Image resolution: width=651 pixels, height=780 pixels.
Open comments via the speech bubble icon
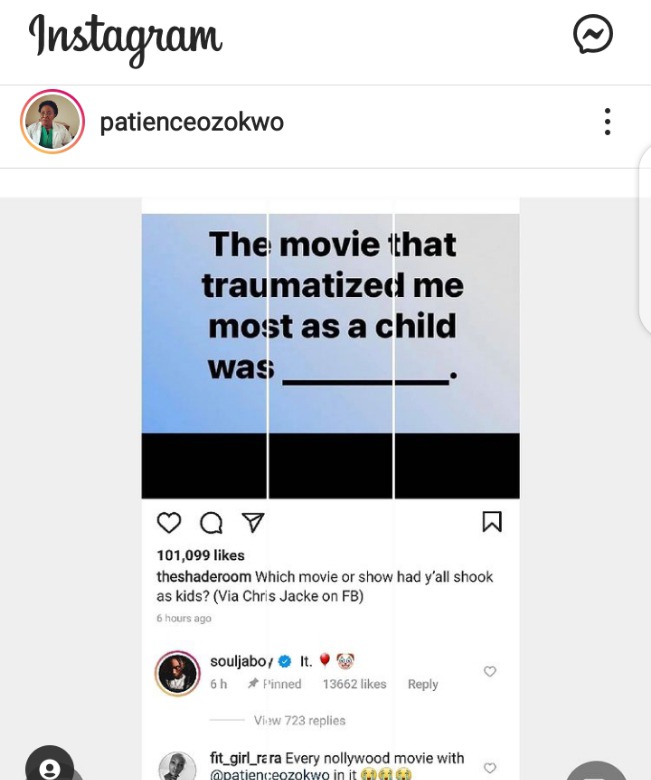[x=211, y=522]
